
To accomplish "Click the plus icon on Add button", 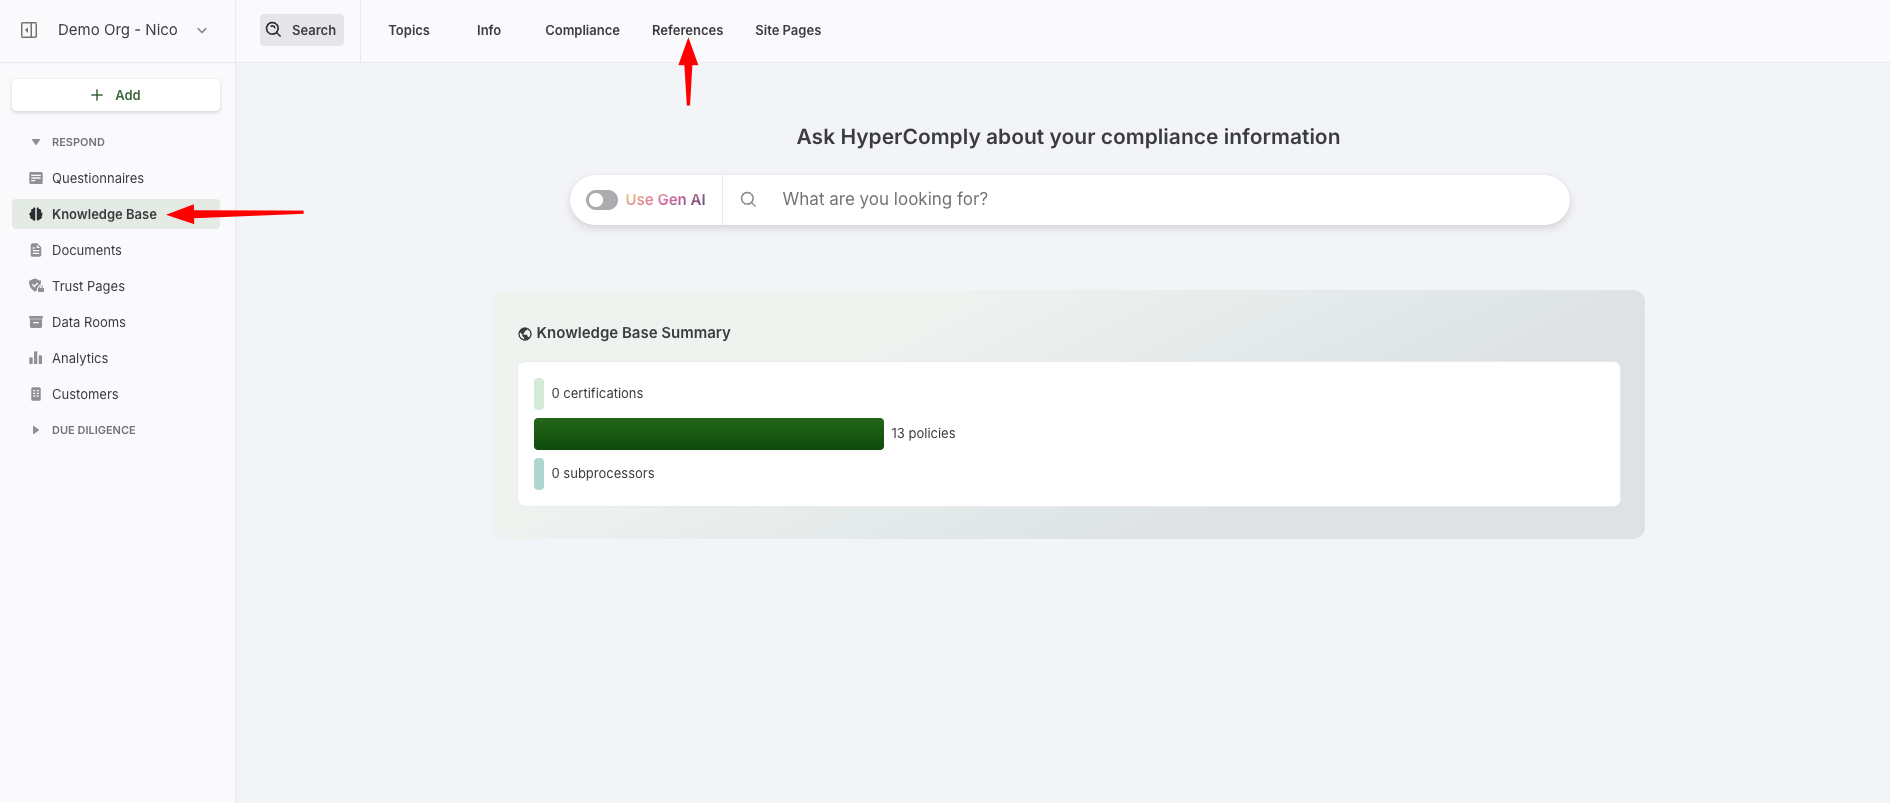I will (97, 95).
